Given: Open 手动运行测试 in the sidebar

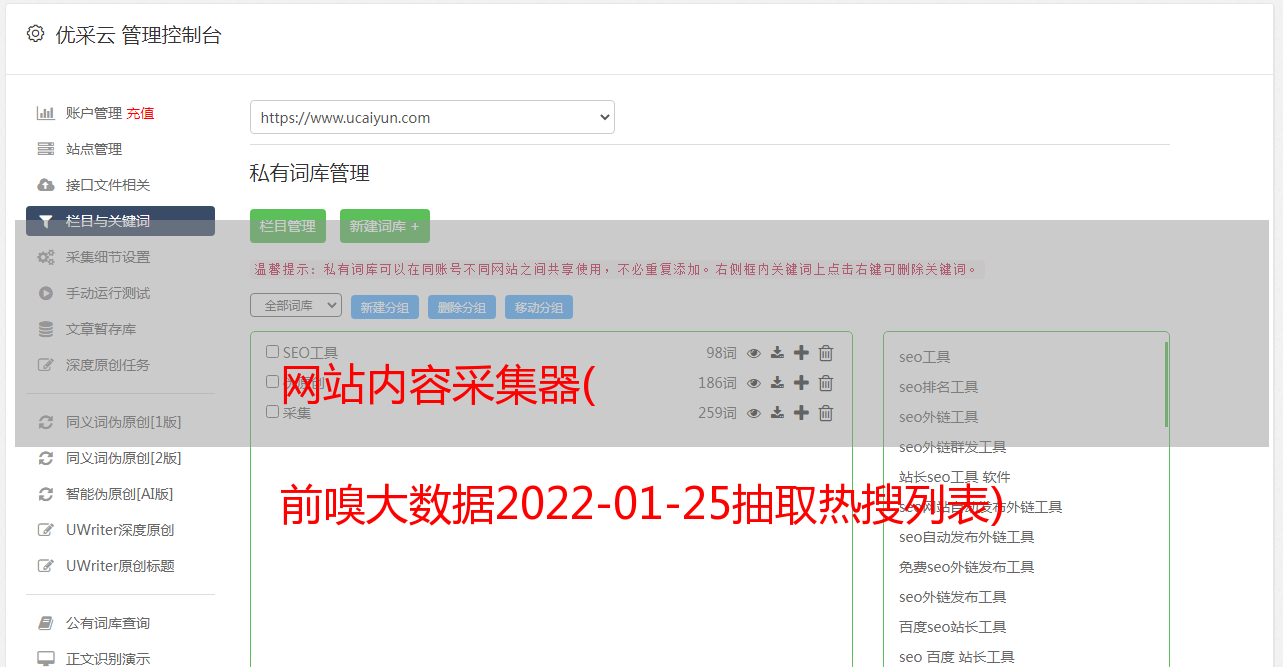Looking at the screenshot, I should coord(108,293).
